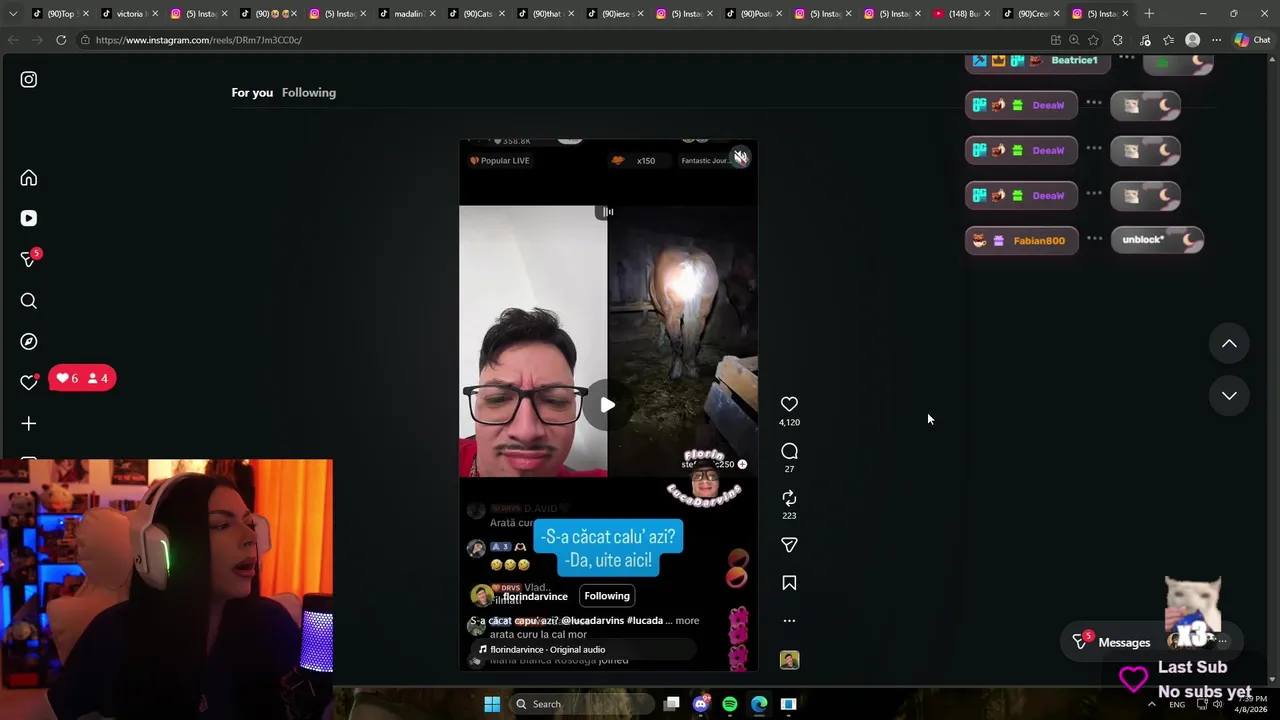Open the Windows Start menu
Screen dimensions: 1280x720
point(492,704)
